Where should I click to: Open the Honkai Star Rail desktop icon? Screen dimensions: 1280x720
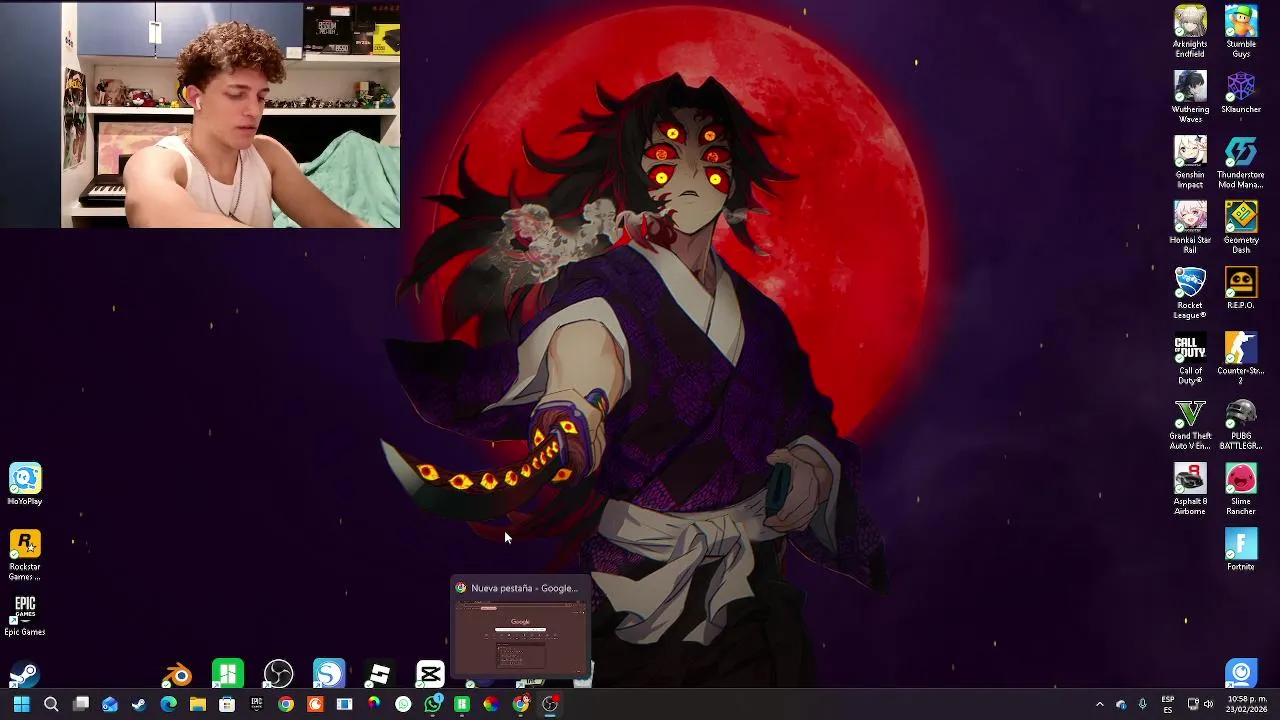coord(1190,227)
